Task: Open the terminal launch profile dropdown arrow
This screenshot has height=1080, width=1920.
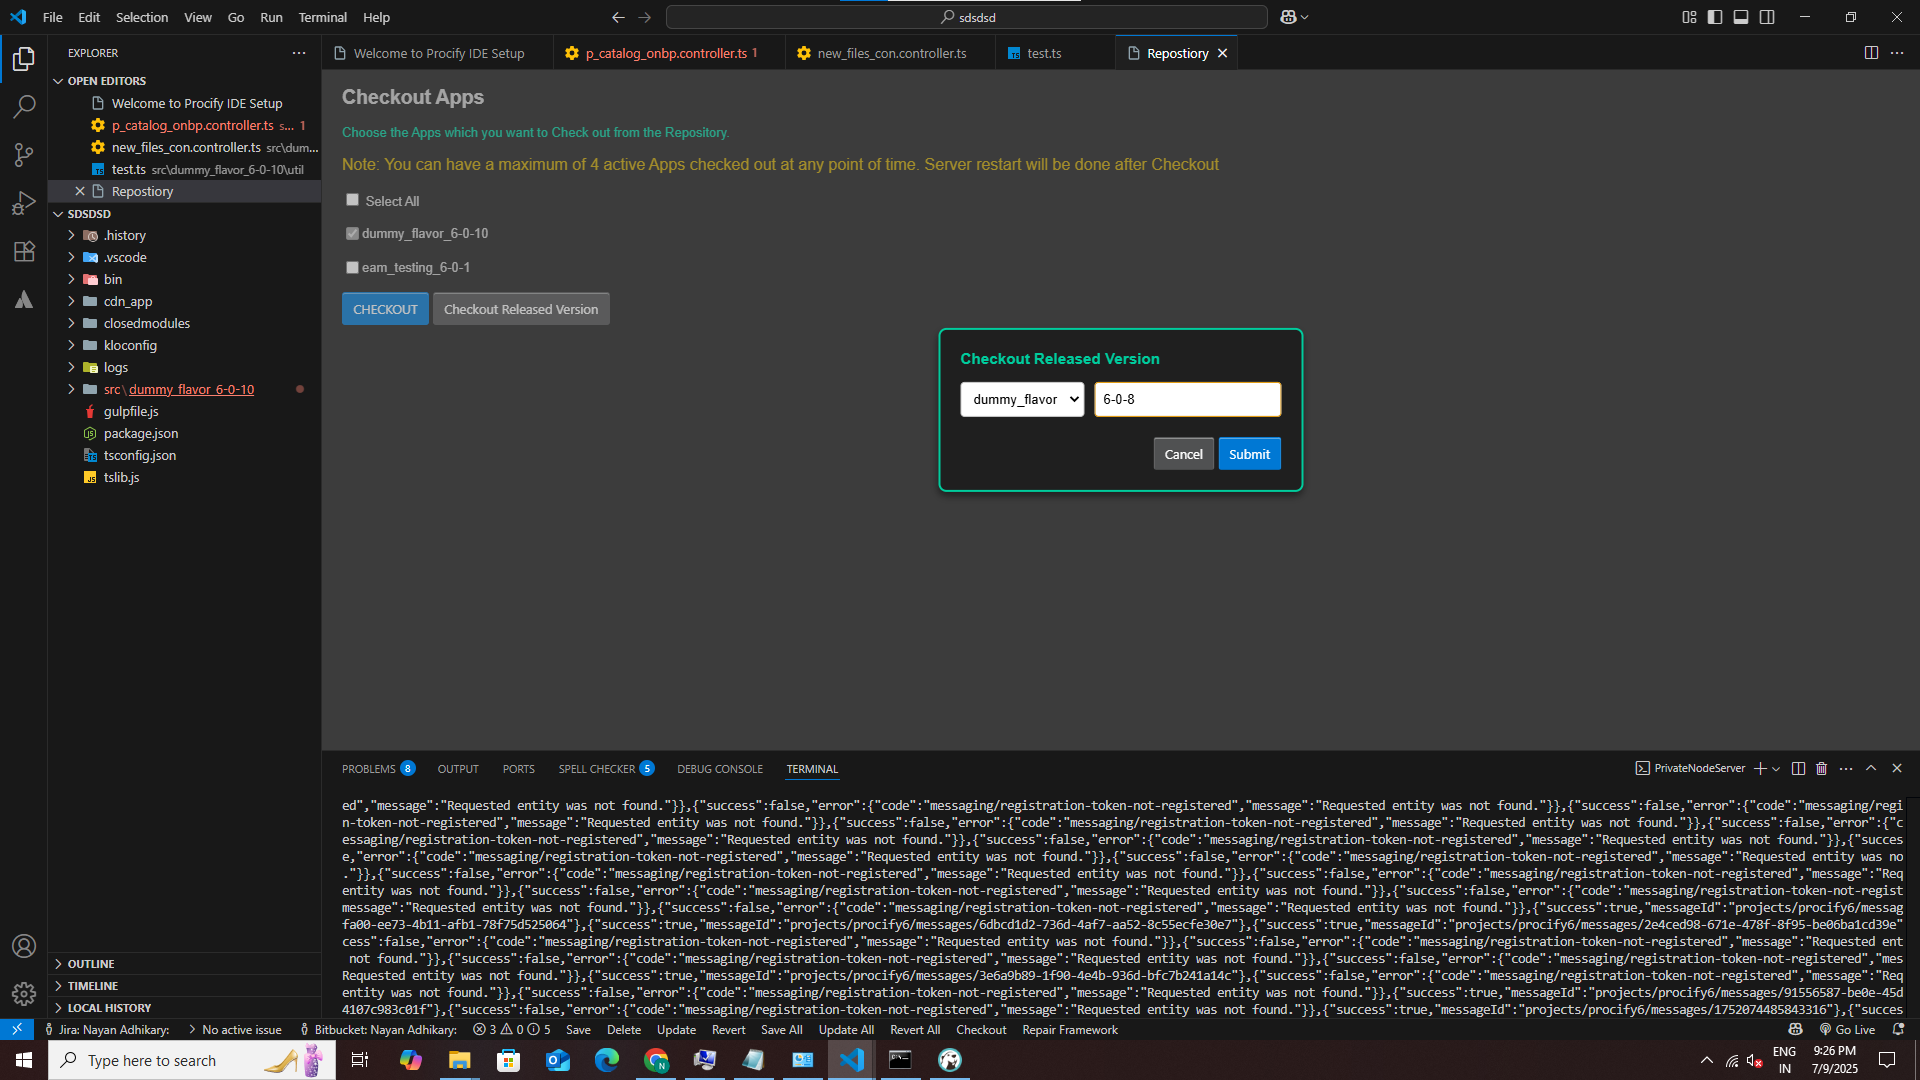Action: pyautogui.click(x=1776, y=768)
